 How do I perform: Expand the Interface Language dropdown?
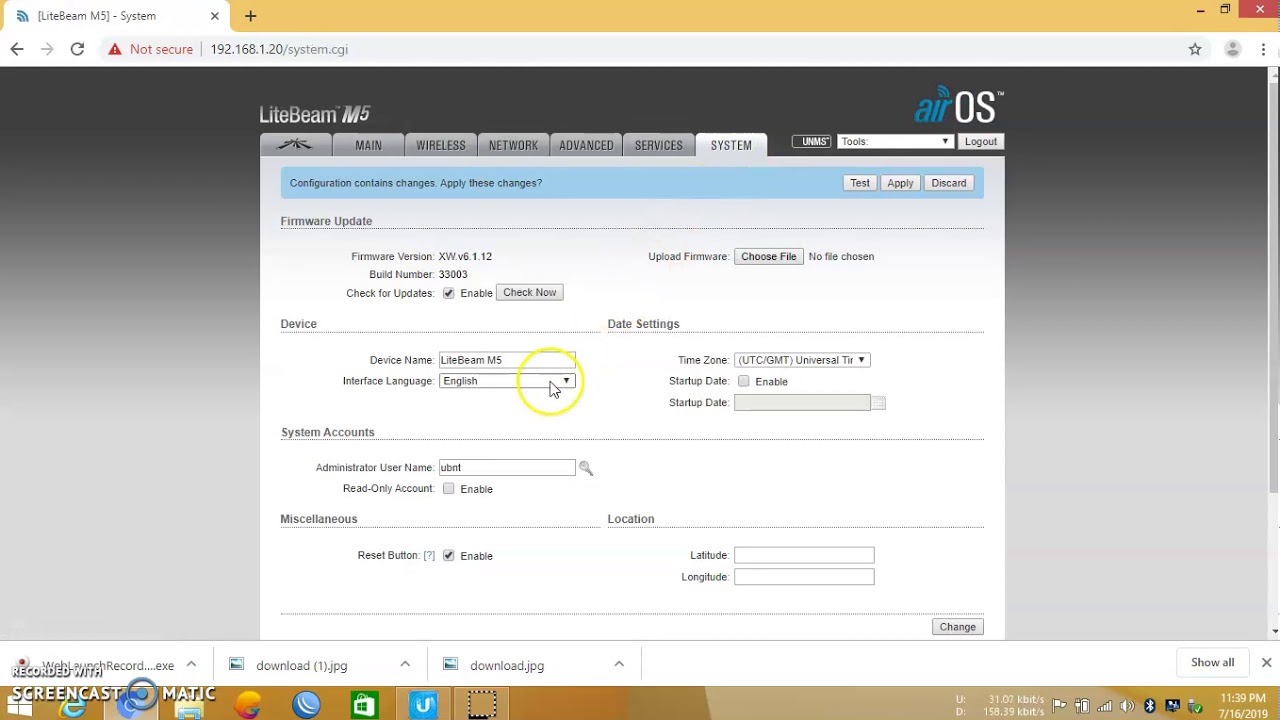507,381
